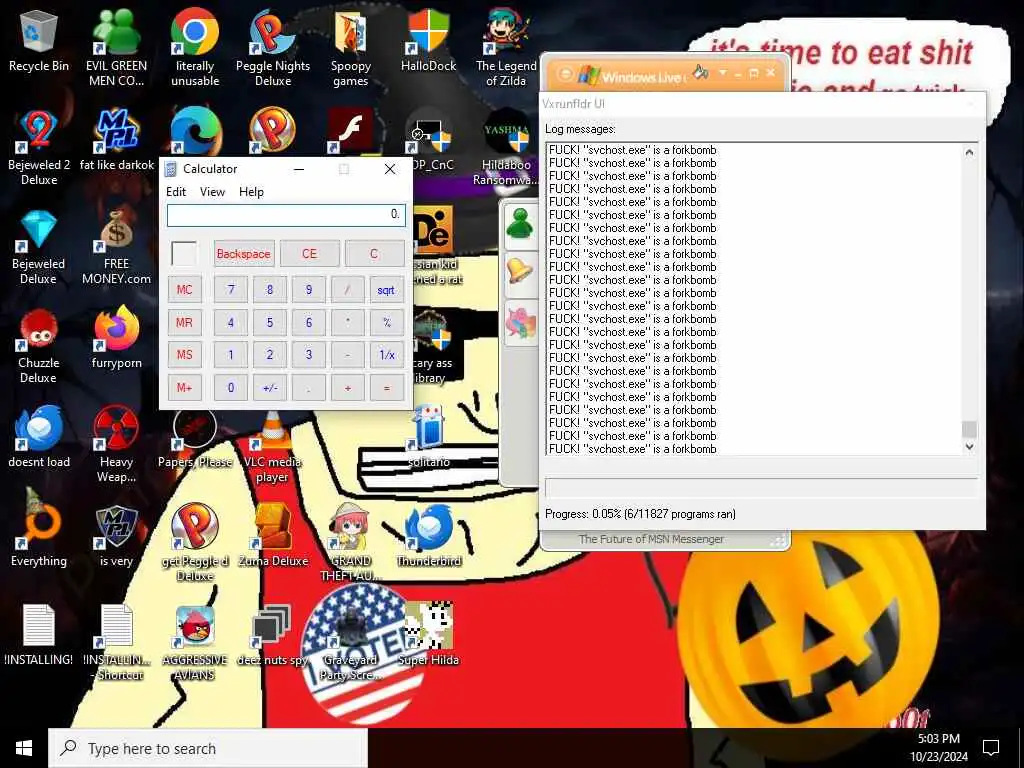Click the MR memory recall button
This screenshot has width=1024, height=768.
tap(184, 323)
